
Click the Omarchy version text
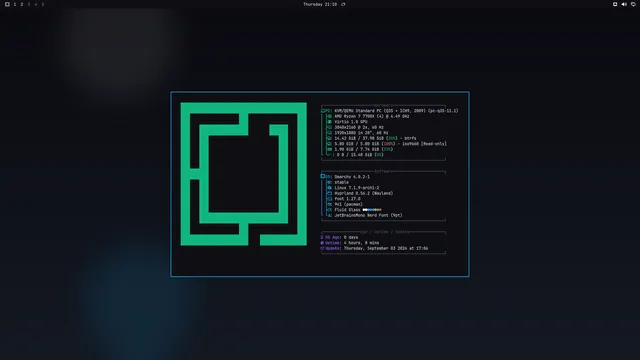tap(352, 177)
